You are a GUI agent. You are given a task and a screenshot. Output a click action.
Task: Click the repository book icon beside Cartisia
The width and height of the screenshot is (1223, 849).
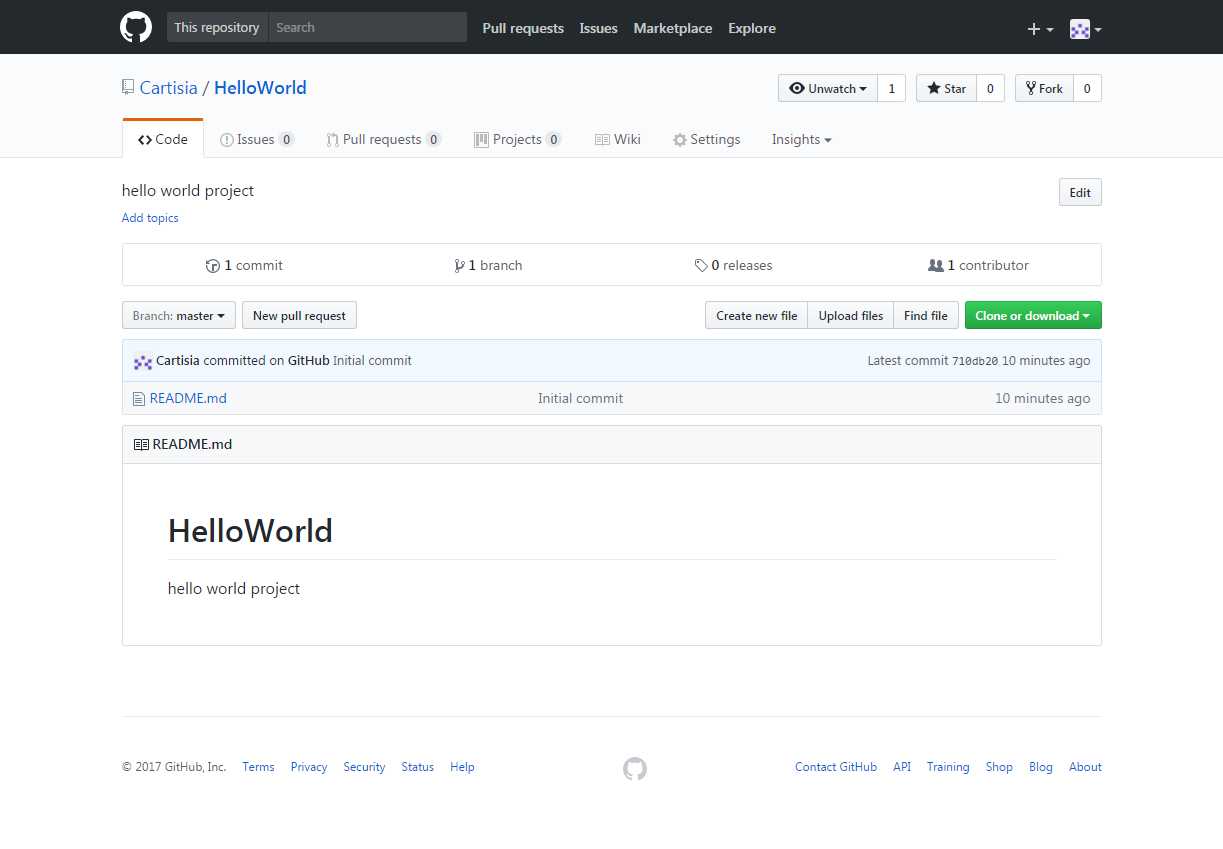pos(128,87)
